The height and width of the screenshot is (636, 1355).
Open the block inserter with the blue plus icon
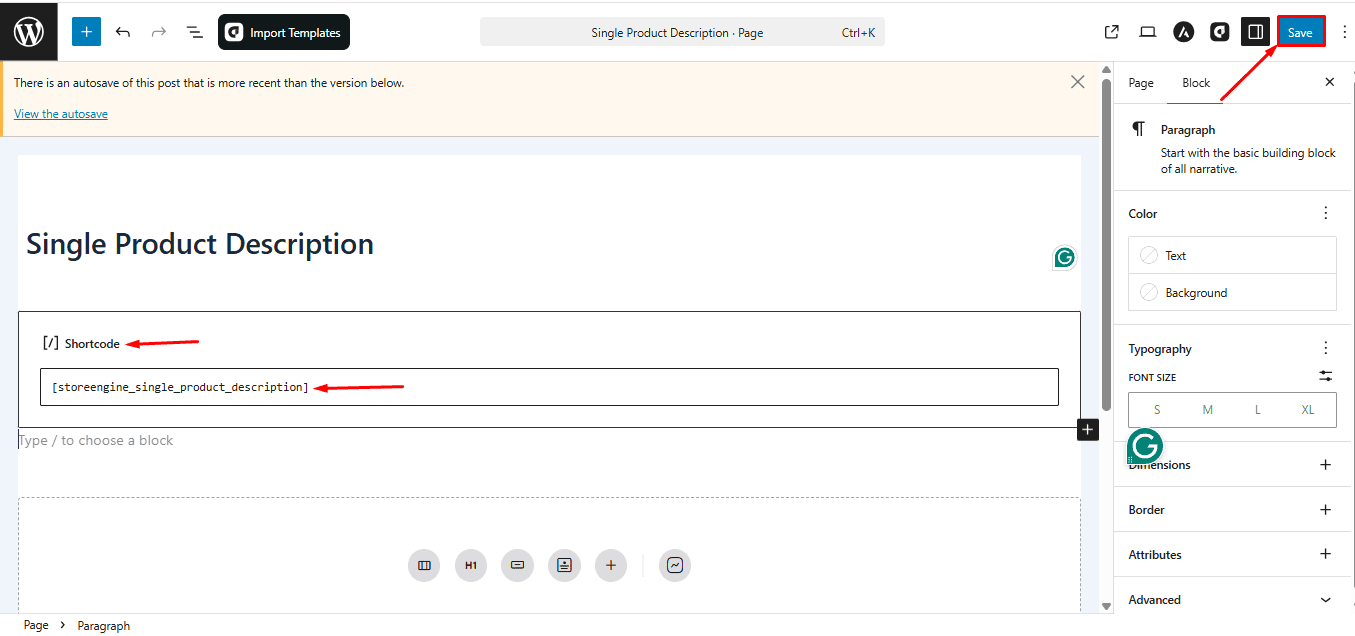[x=86, y=31]
